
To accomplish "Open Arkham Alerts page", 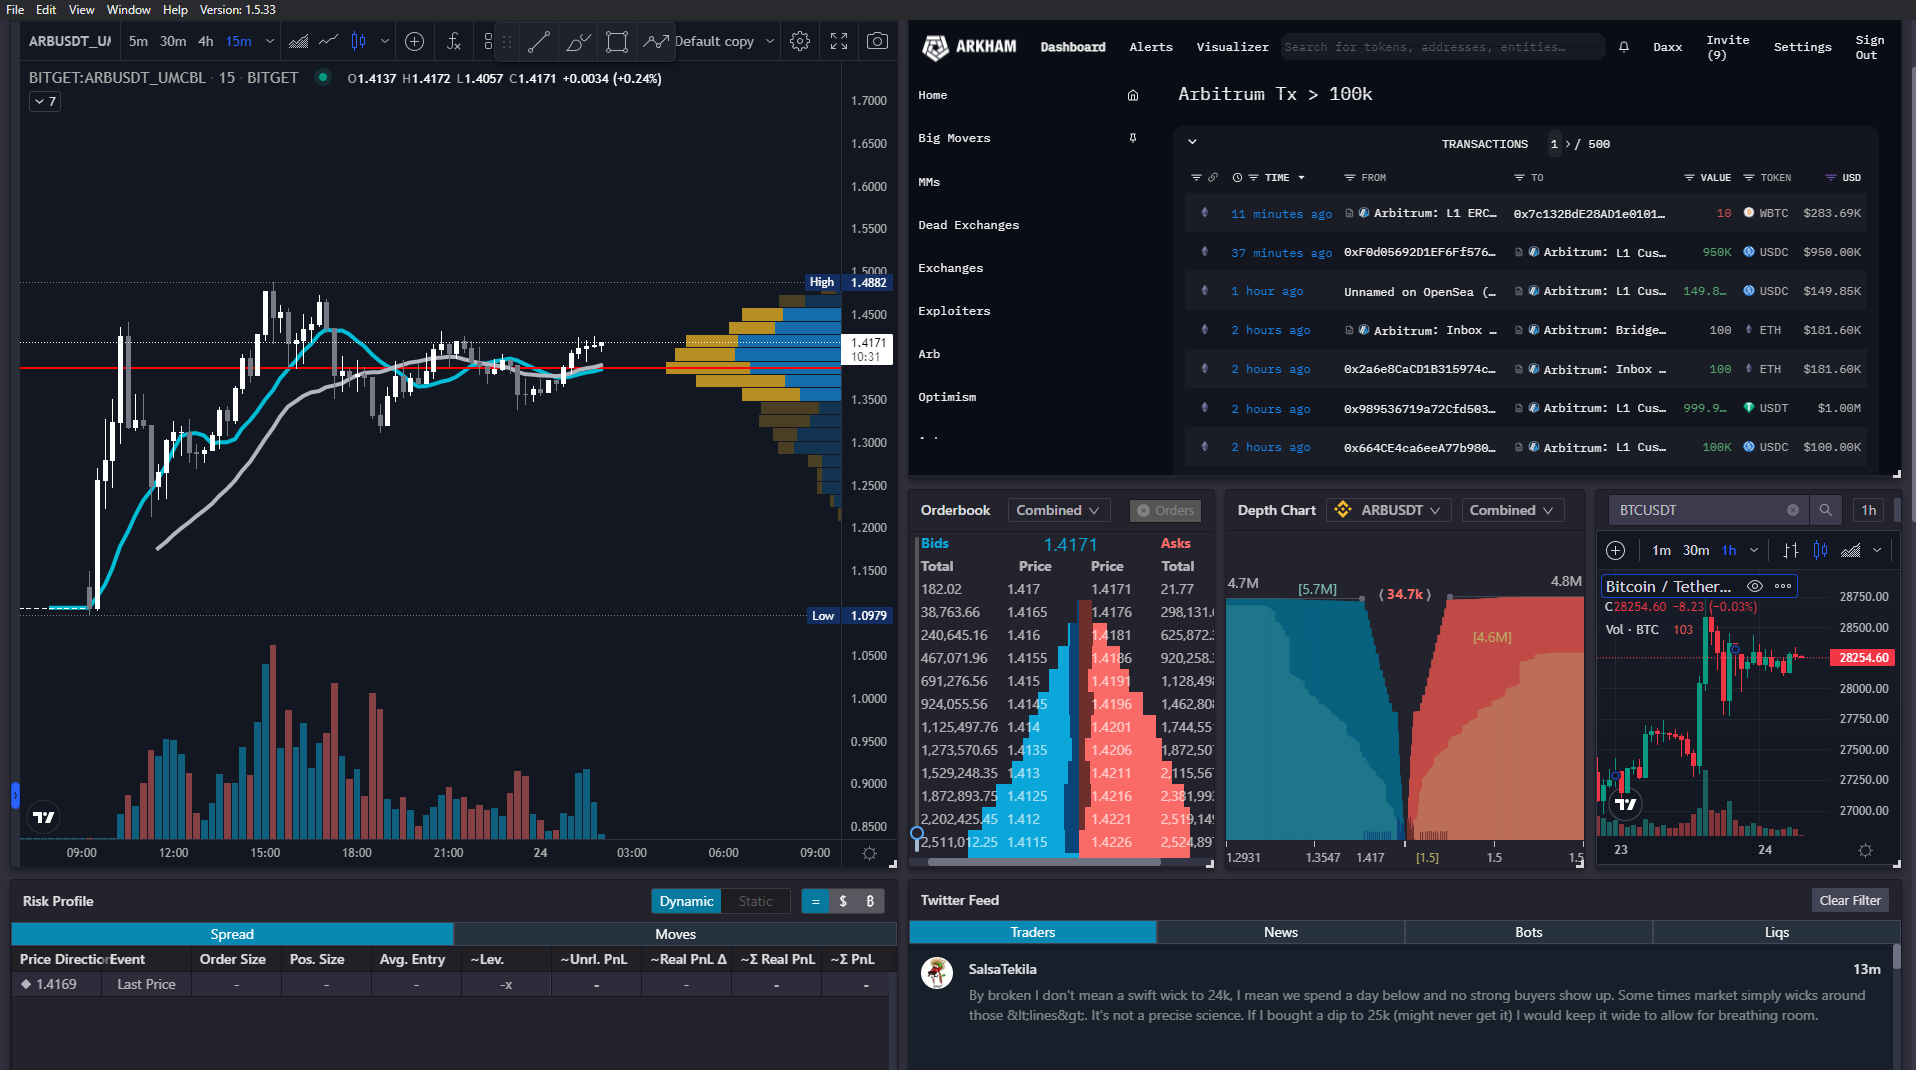I will (x=1151, y=47).
